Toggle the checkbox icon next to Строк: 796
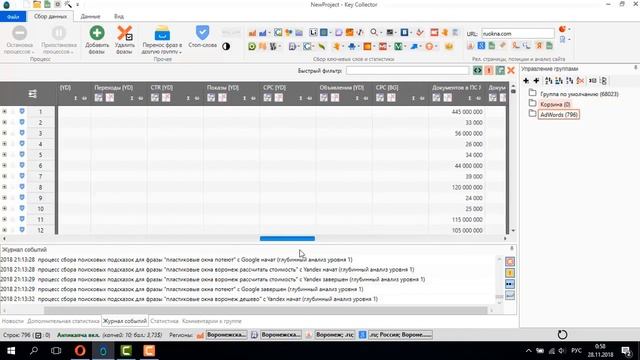The height and width of the screenshot is (360, 640). 38,335
